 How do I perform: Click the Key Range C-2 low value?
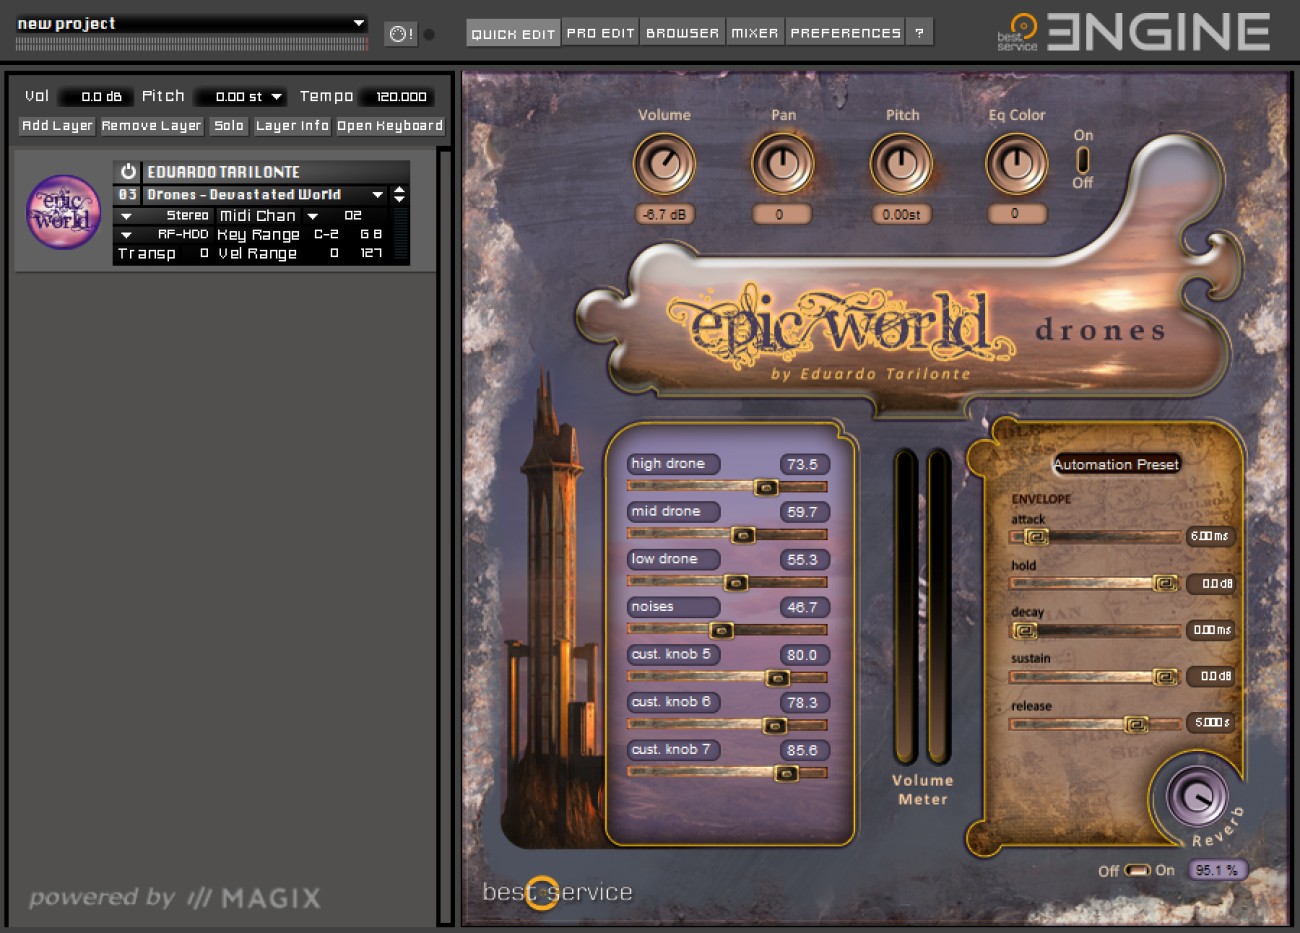pos(327,234)
